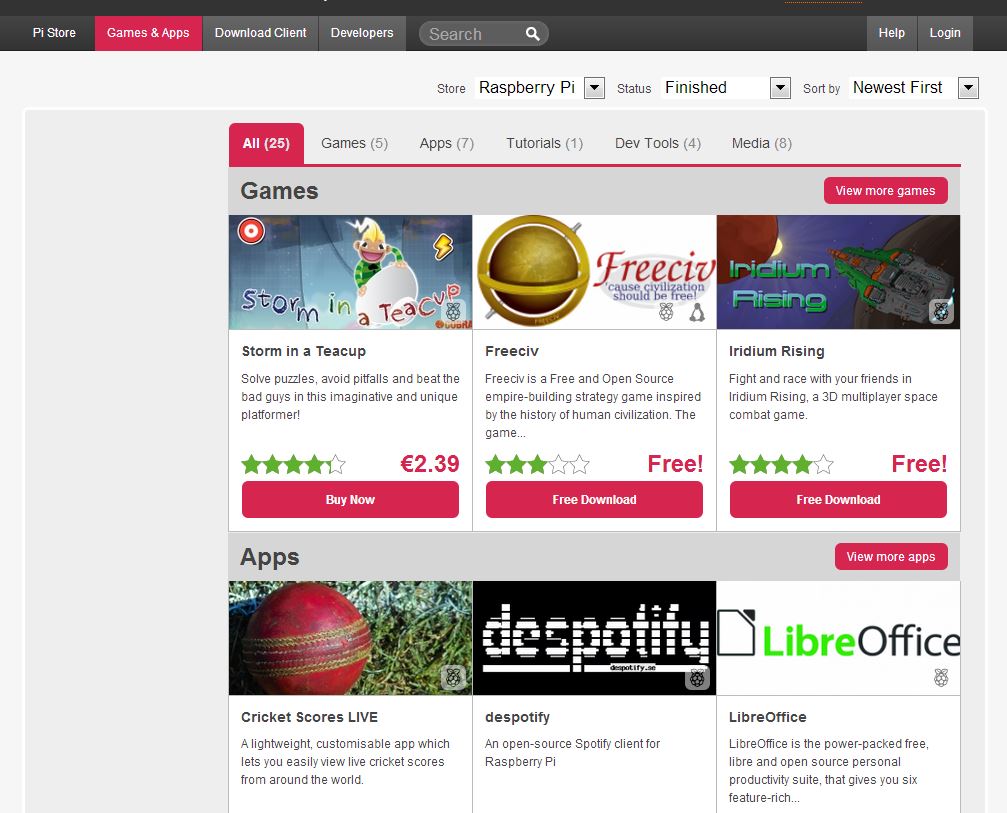
Task: Click the despotify description text
Action: (x=573, y=753)
